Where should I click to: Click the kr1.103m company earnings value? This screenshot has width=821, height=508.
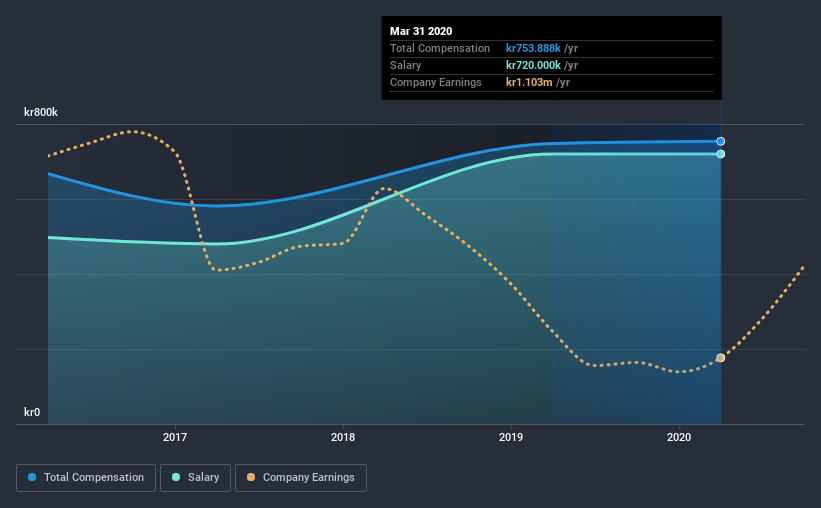coord(529,82)
